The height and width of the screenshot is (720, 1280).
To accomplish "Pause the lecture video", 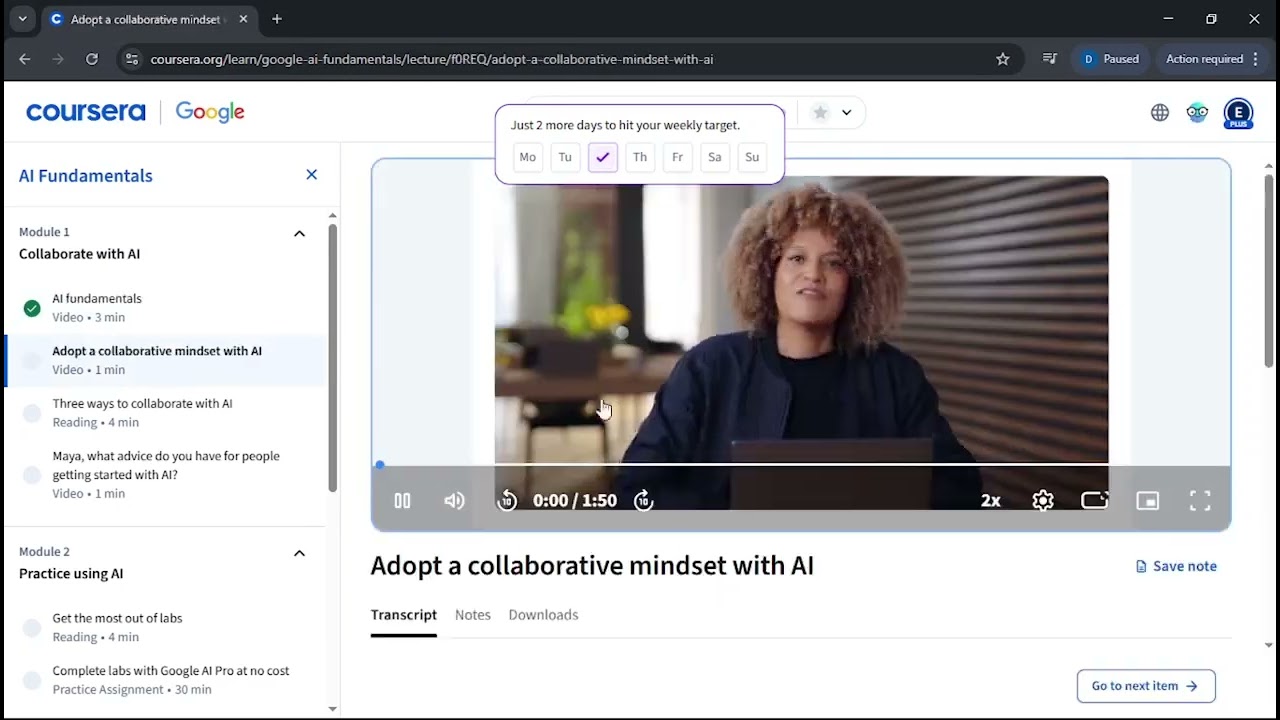I will 402,500.
